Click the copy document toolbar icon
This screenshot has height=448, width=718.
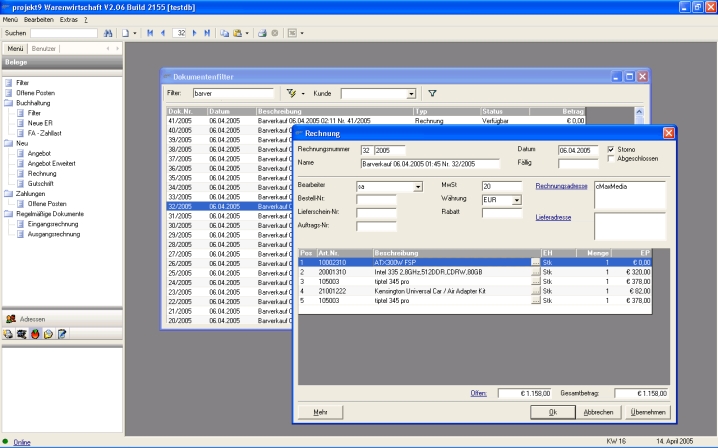[226, 33]
